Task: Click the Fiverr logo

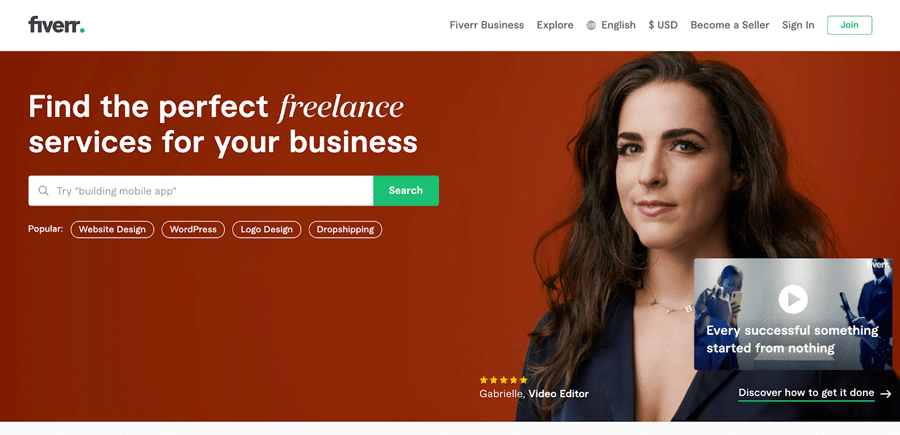Action: coord(56,25)
